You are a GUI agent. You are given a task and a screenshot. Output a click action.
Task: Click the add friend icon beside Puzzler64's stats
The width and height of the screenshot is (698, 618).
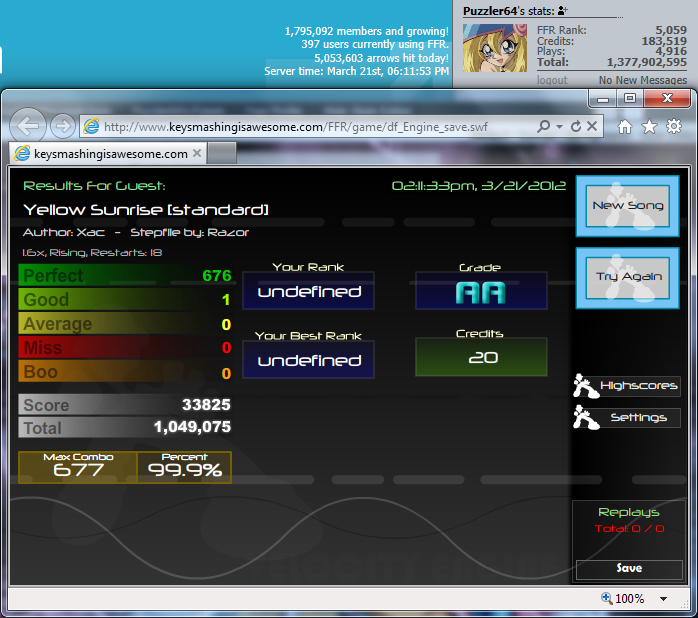(x=562, y=11)
